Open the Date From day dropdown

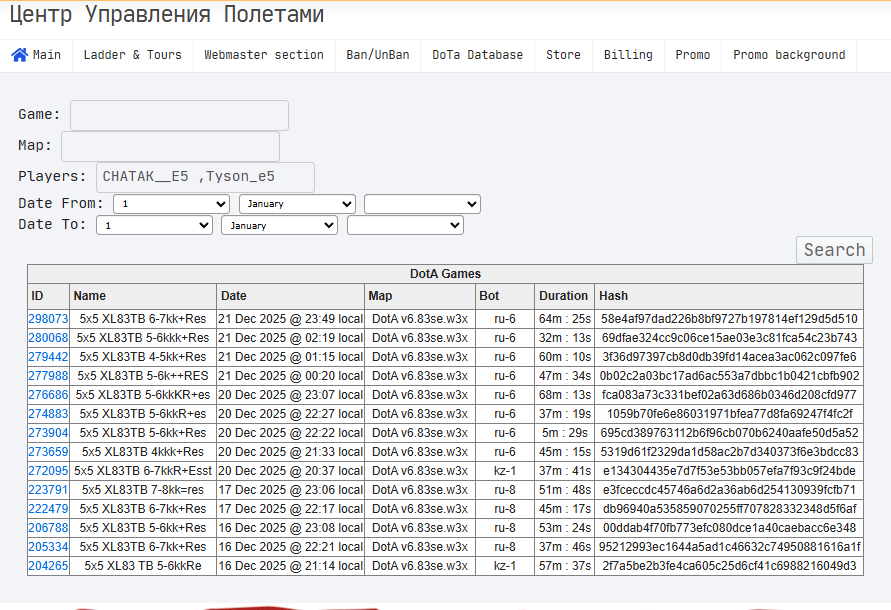(x=171, y=204)
